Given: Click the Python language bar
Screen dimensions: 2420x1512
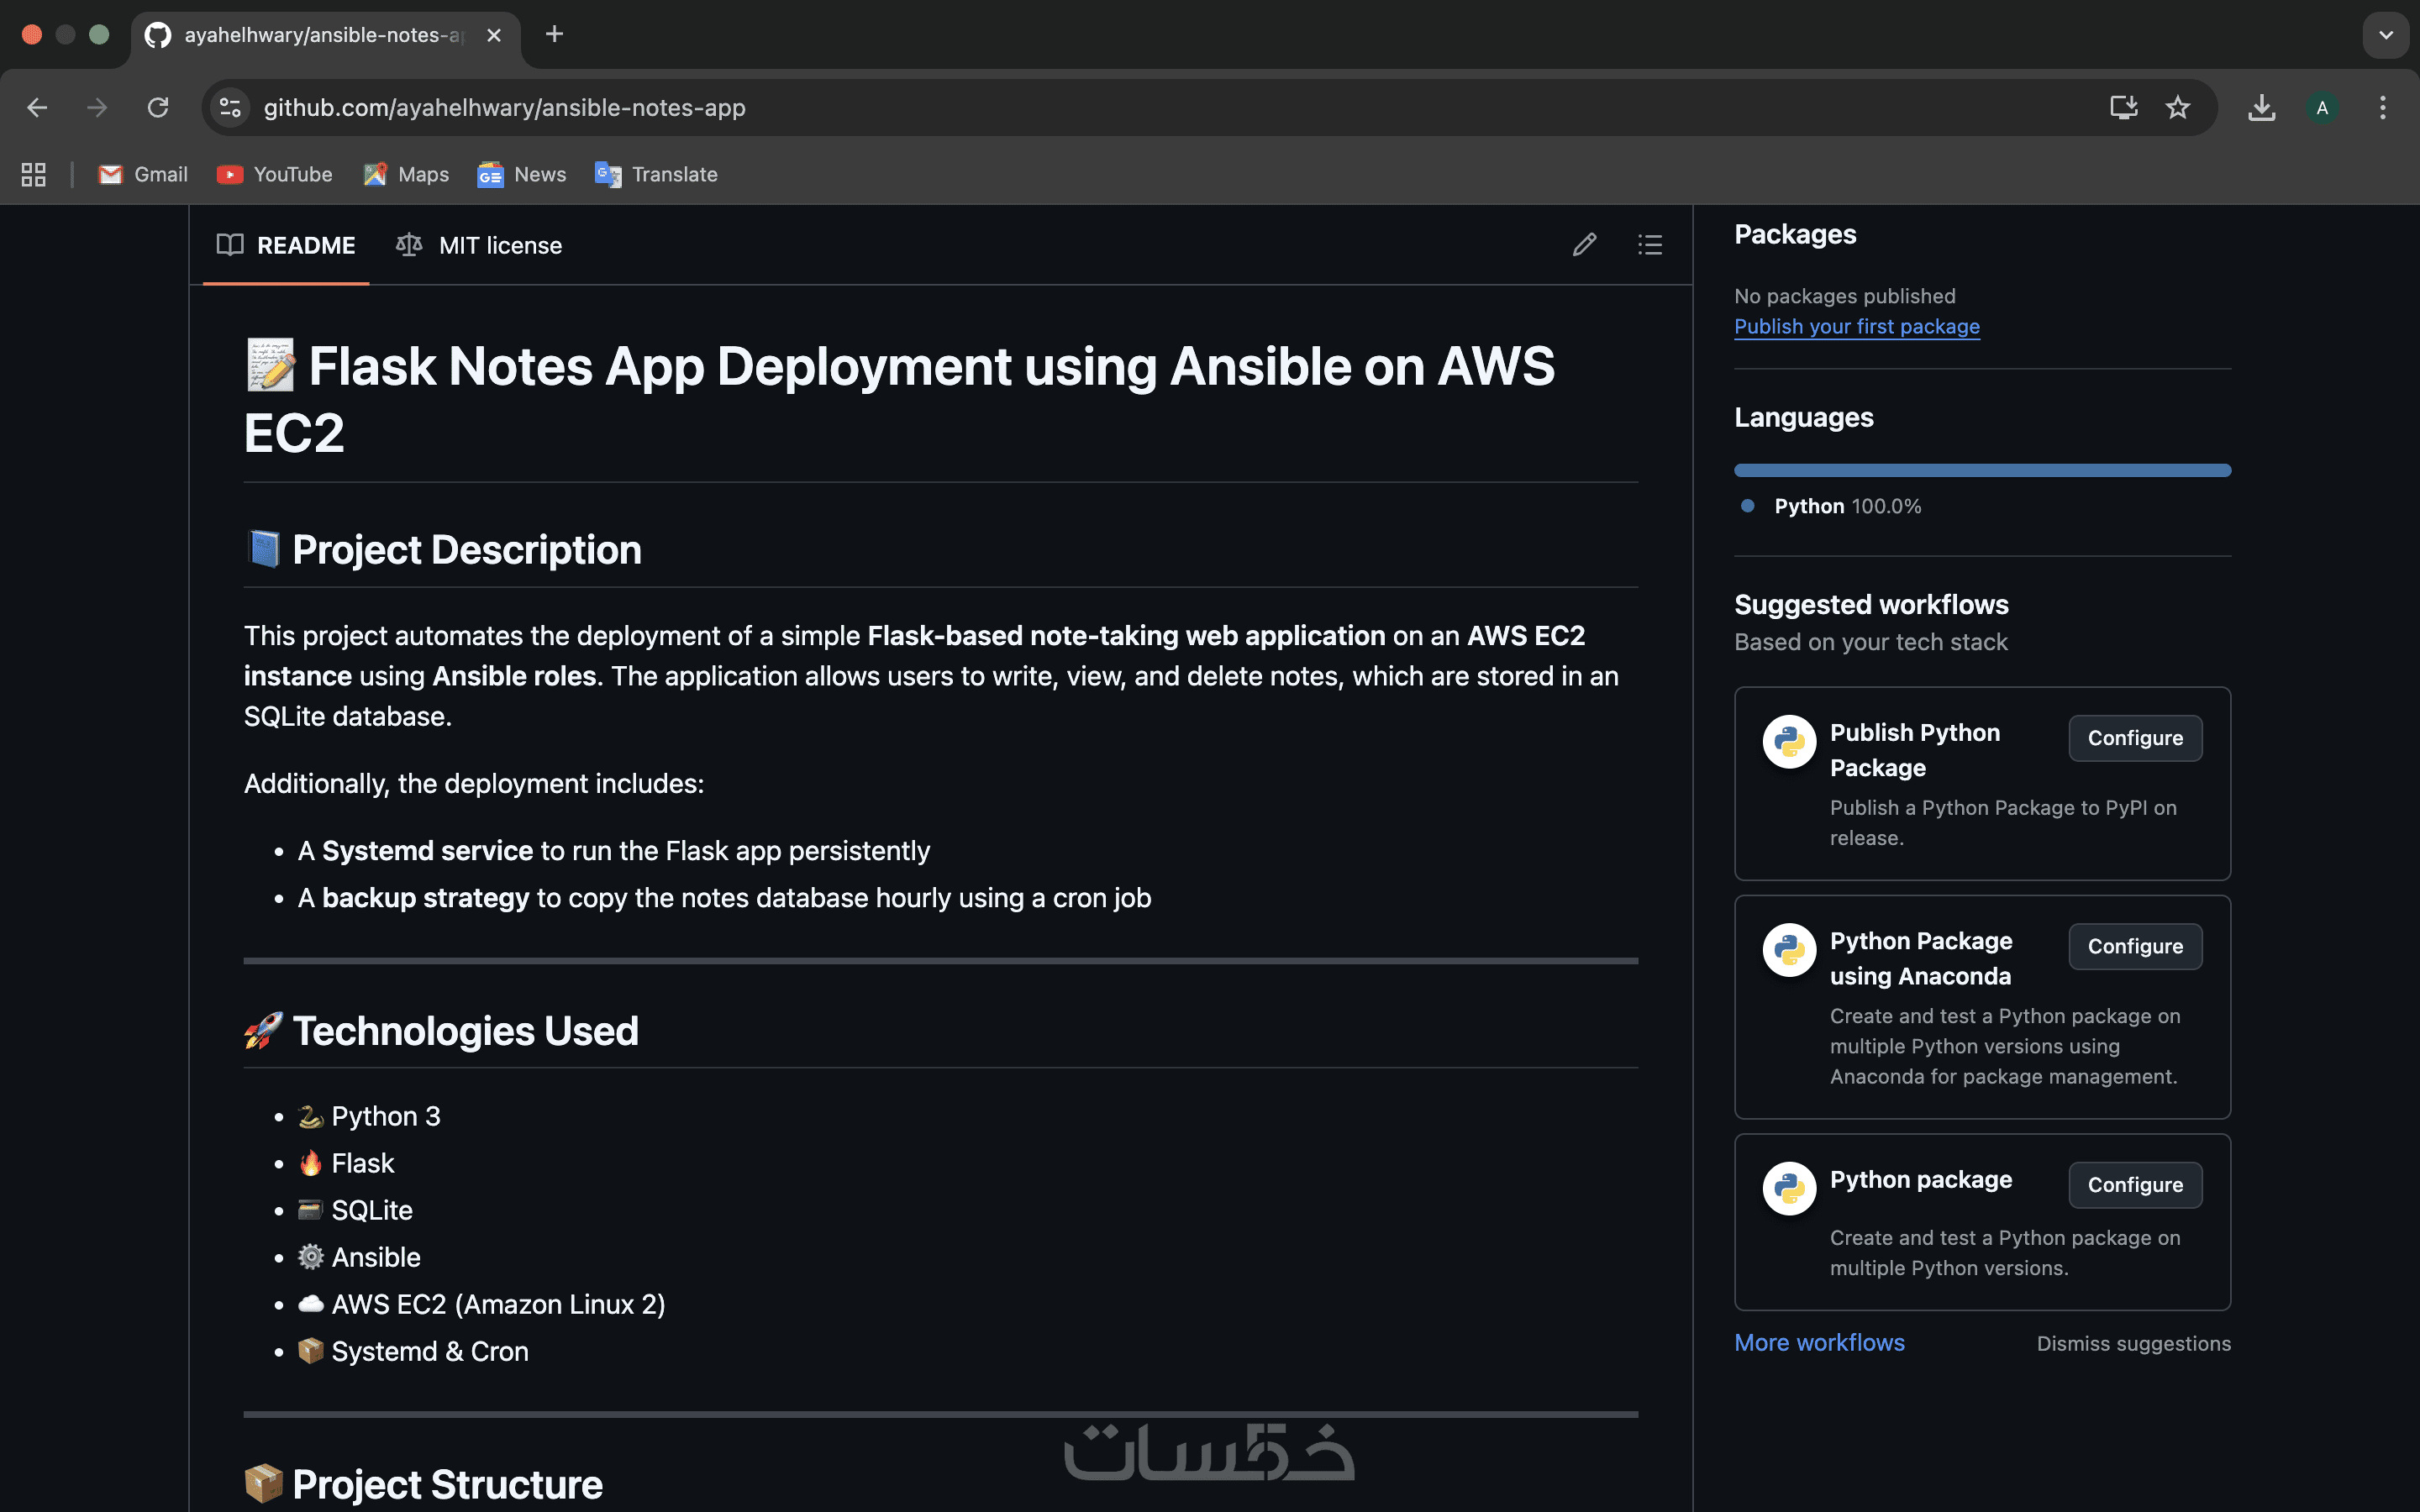Looking at the screenshot, I should (1982, 470).
